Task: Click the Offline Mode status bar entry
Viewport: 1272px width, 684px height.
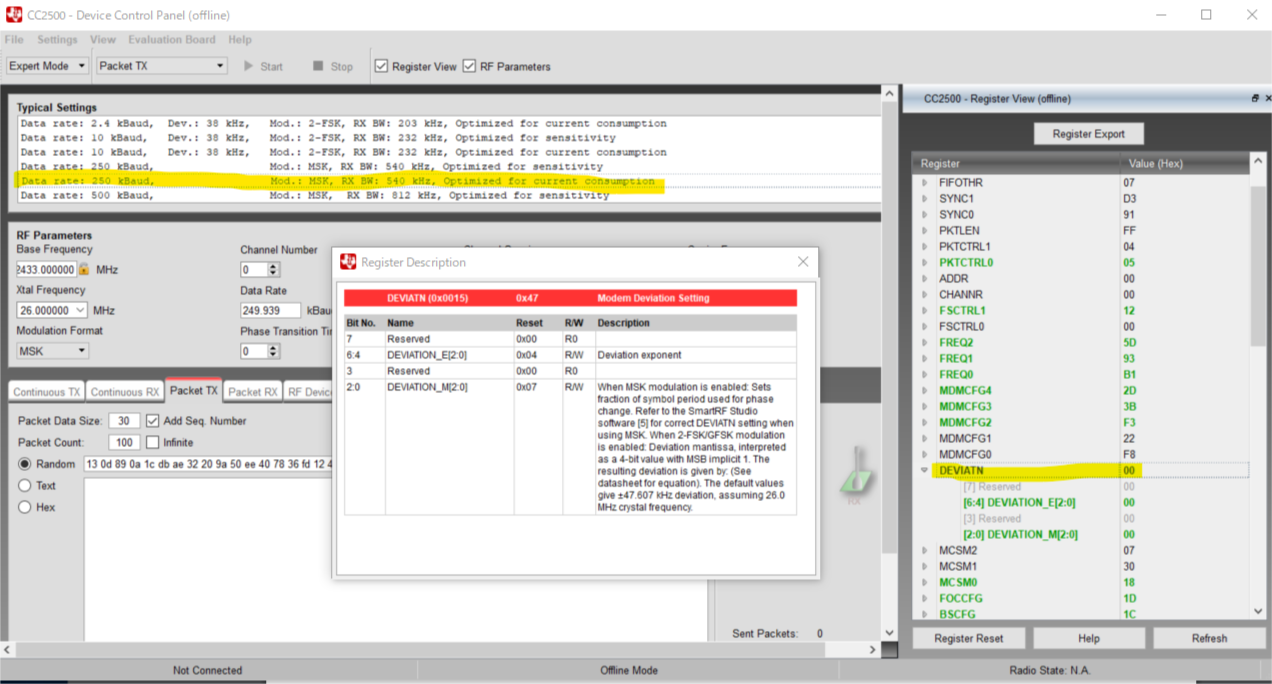Action: (x=628, y=670)
